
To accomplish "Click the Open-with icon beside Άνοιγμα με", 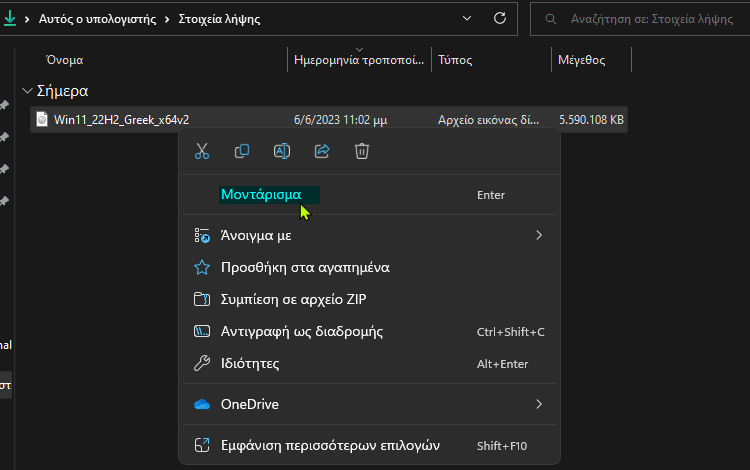I will (x=202, y=235).
